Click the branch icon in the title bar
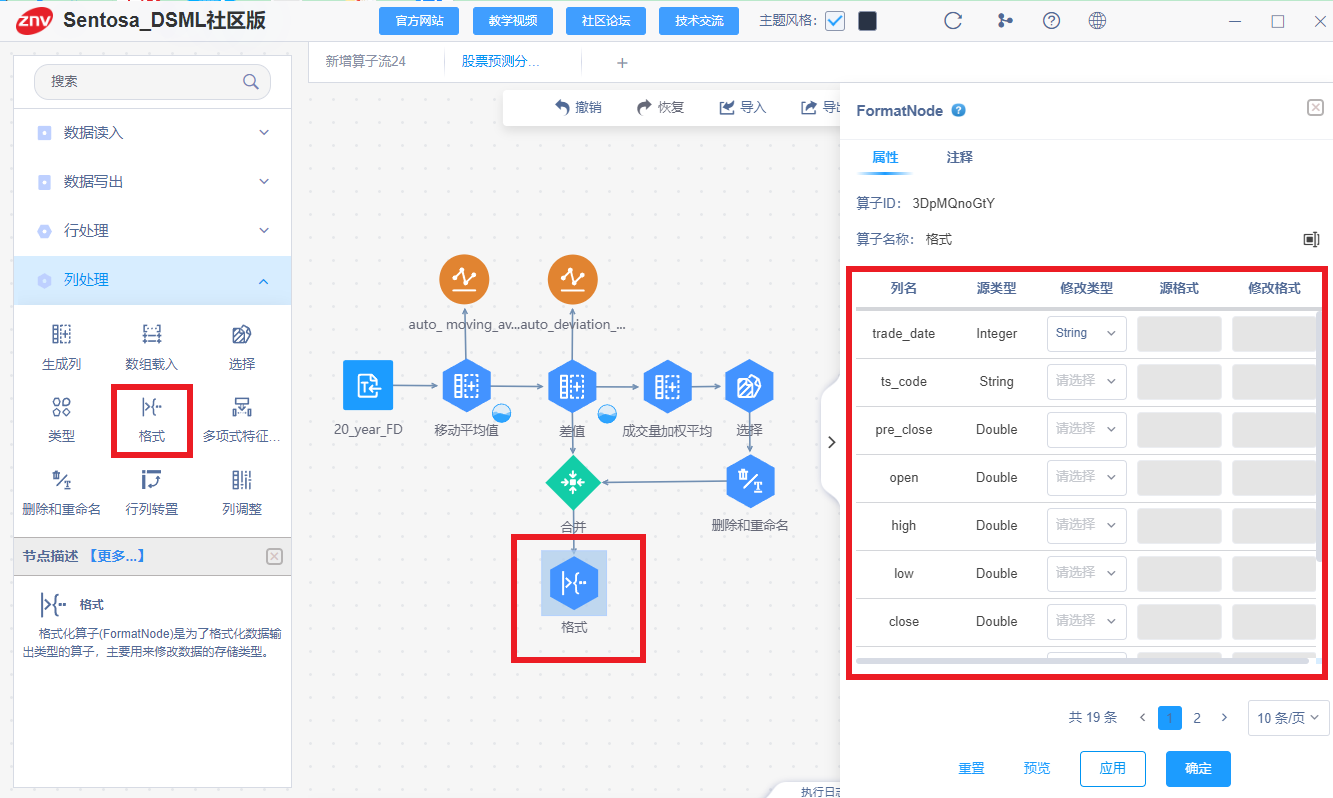Image resolution: width=1333 pixels, height=798 pixels. coord(1005,21)
